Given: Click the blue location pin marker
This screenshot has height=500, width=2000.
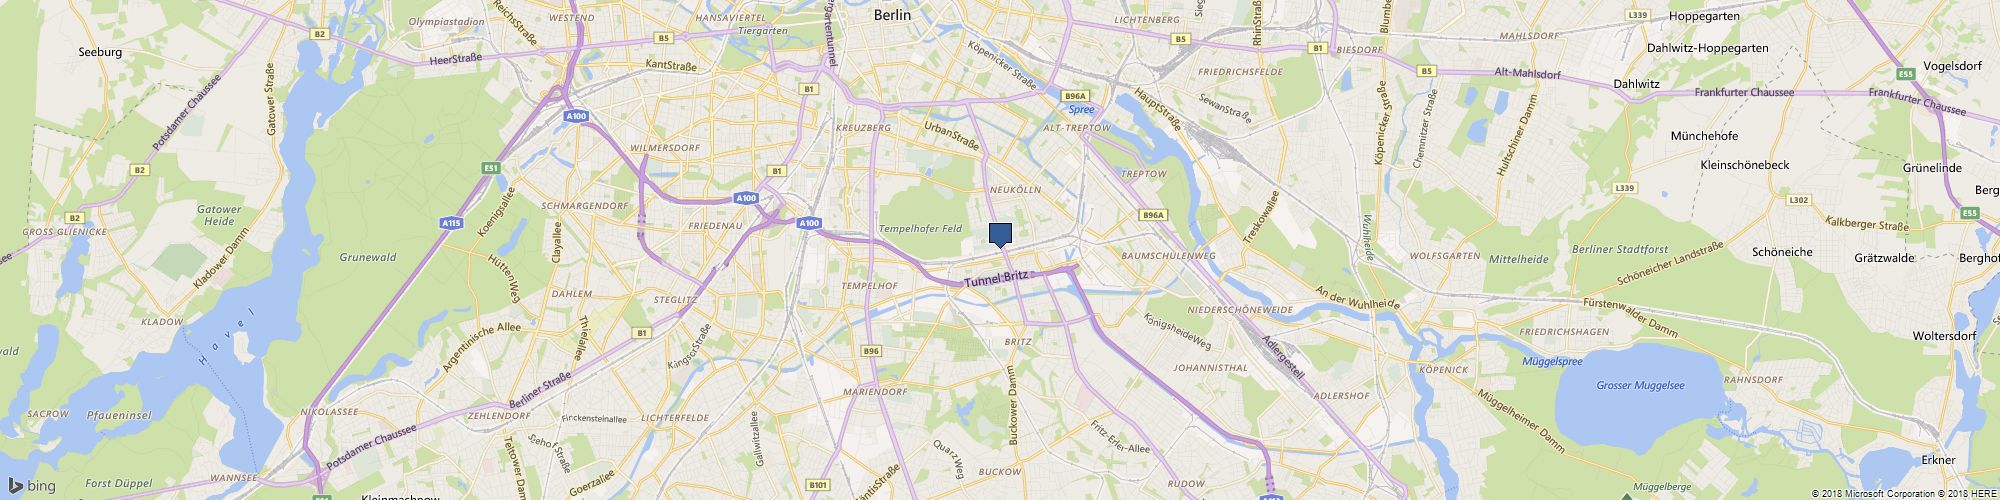Looking at the screenshot, I should [x=1000, y=235].
